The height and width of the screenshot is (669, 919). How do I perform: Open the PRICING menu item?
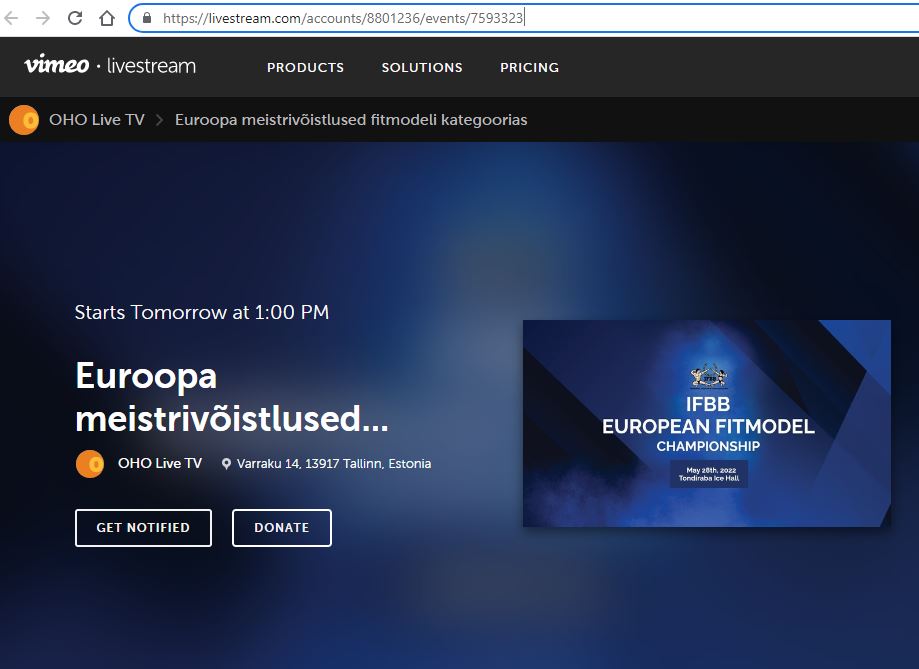(x=529, y=67)
